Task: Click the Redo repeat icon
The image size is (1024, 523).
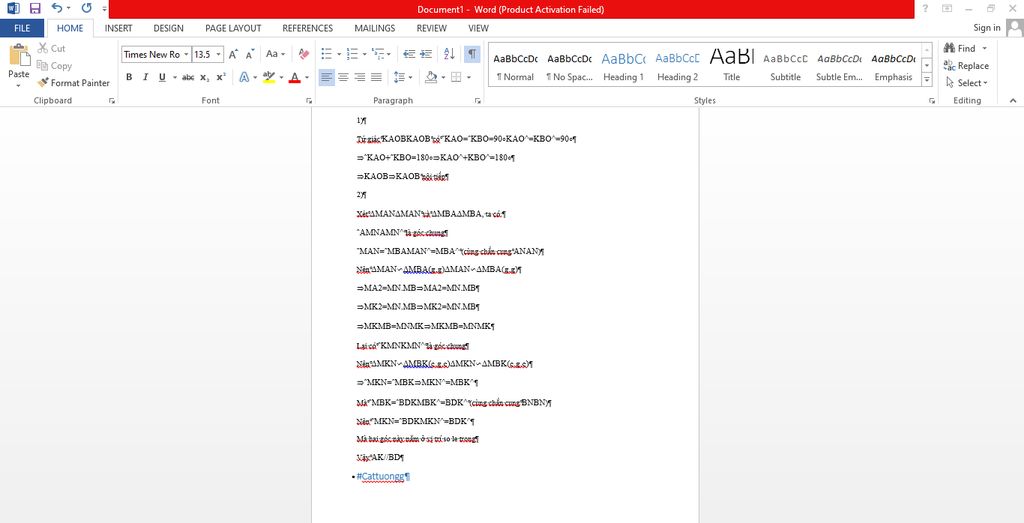Action: tap(86, 8)
